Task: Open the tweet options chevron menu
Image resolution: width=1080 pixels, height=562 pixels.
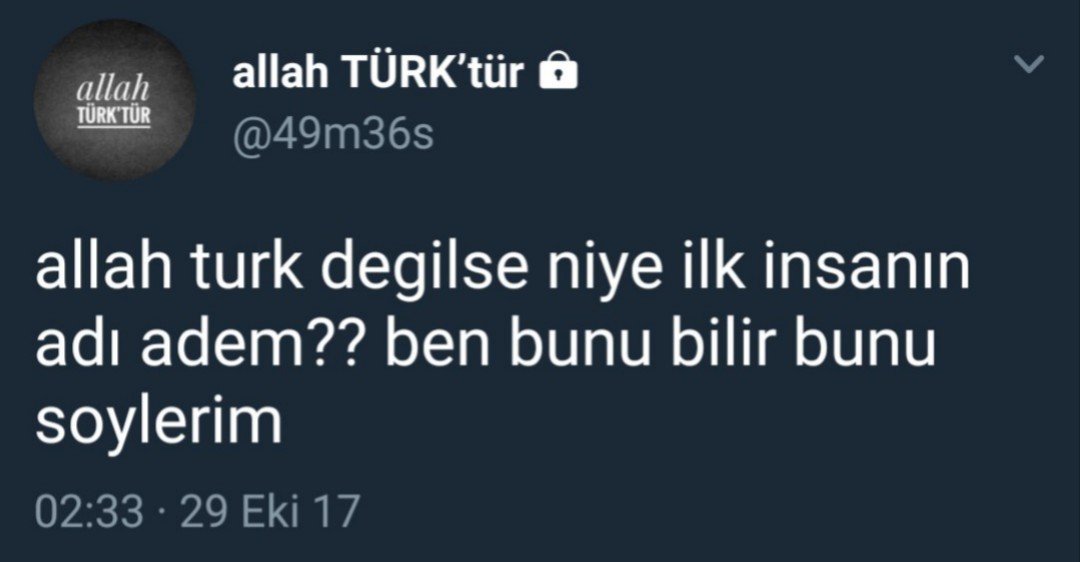Action: [x=1029, y=64]
